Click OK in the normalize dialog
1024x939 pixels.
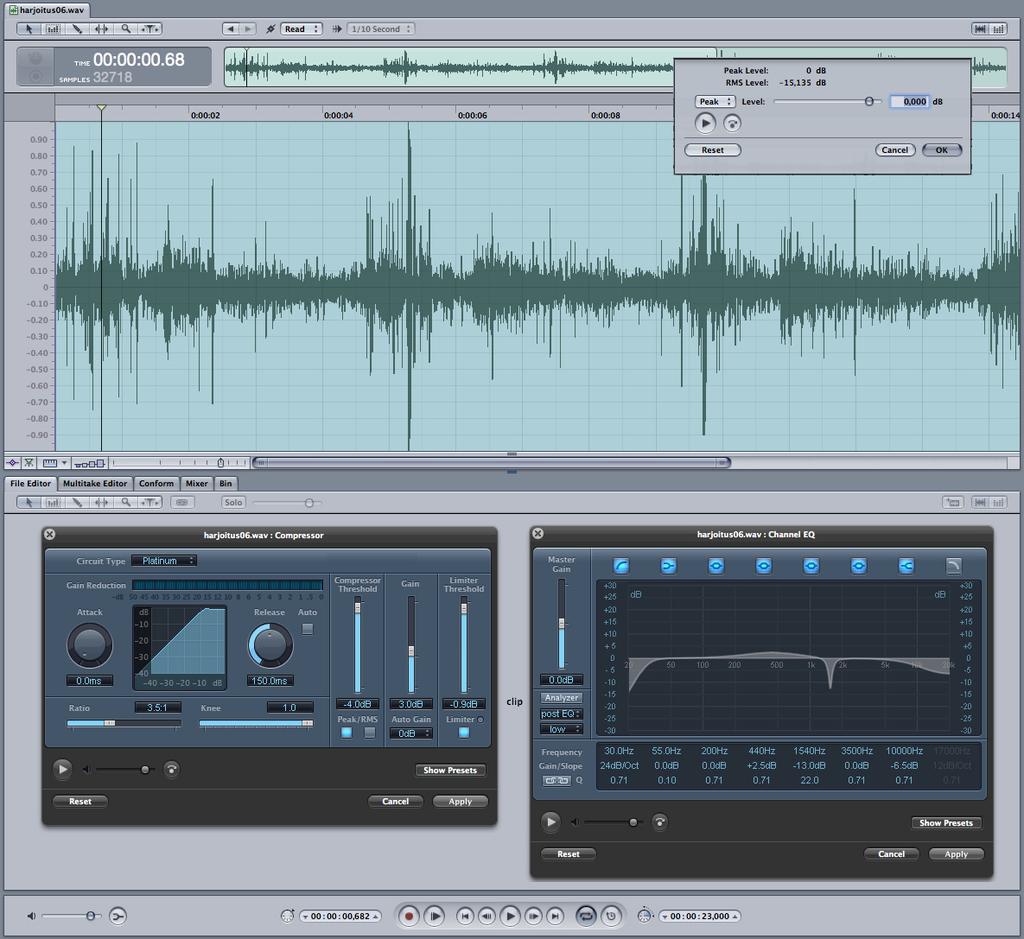[x=942, y=150]
